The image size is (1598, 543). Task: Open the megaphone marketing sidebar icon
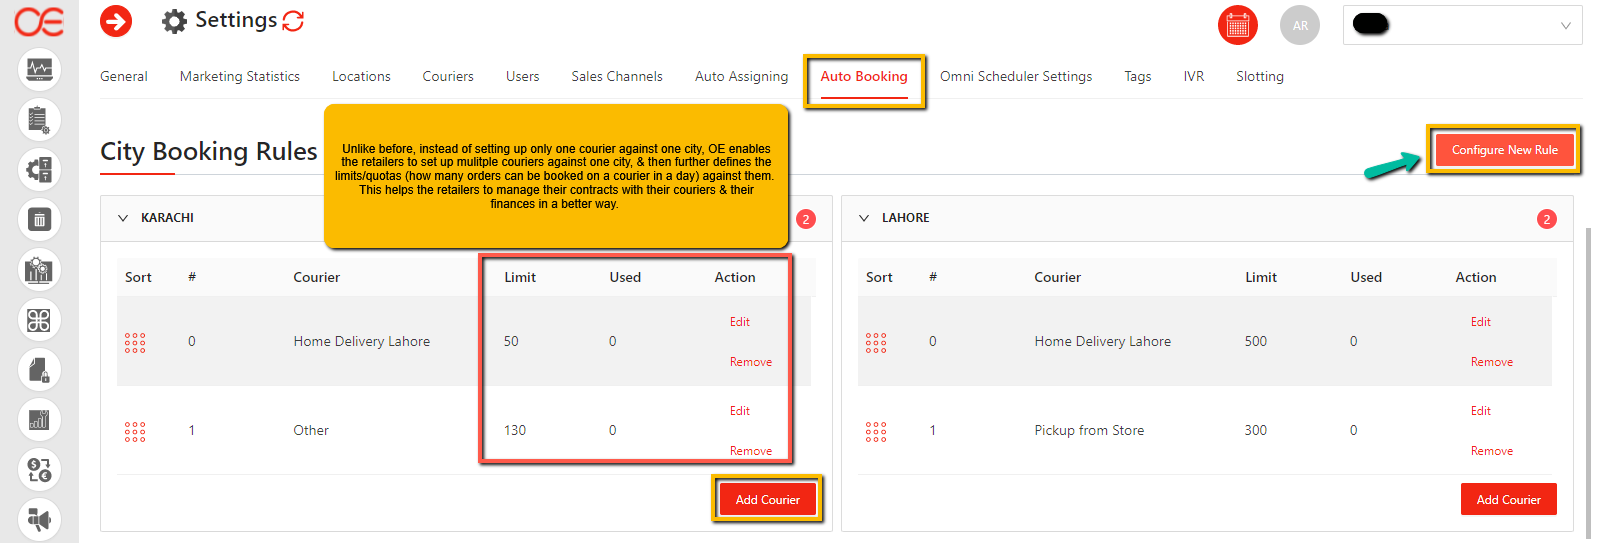[x=39, y=519]
